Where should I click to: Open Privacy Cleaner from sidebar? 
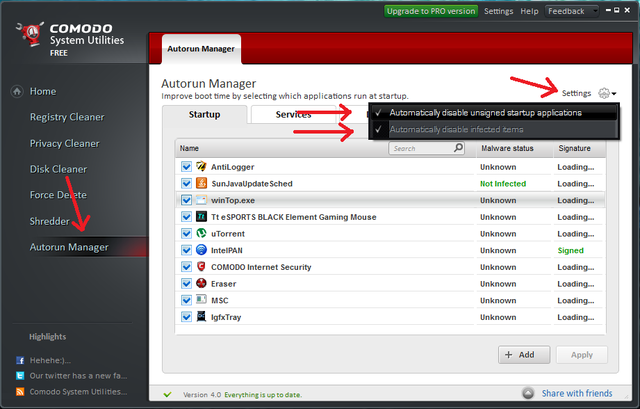pyautogui.click(x=64, y=144)
